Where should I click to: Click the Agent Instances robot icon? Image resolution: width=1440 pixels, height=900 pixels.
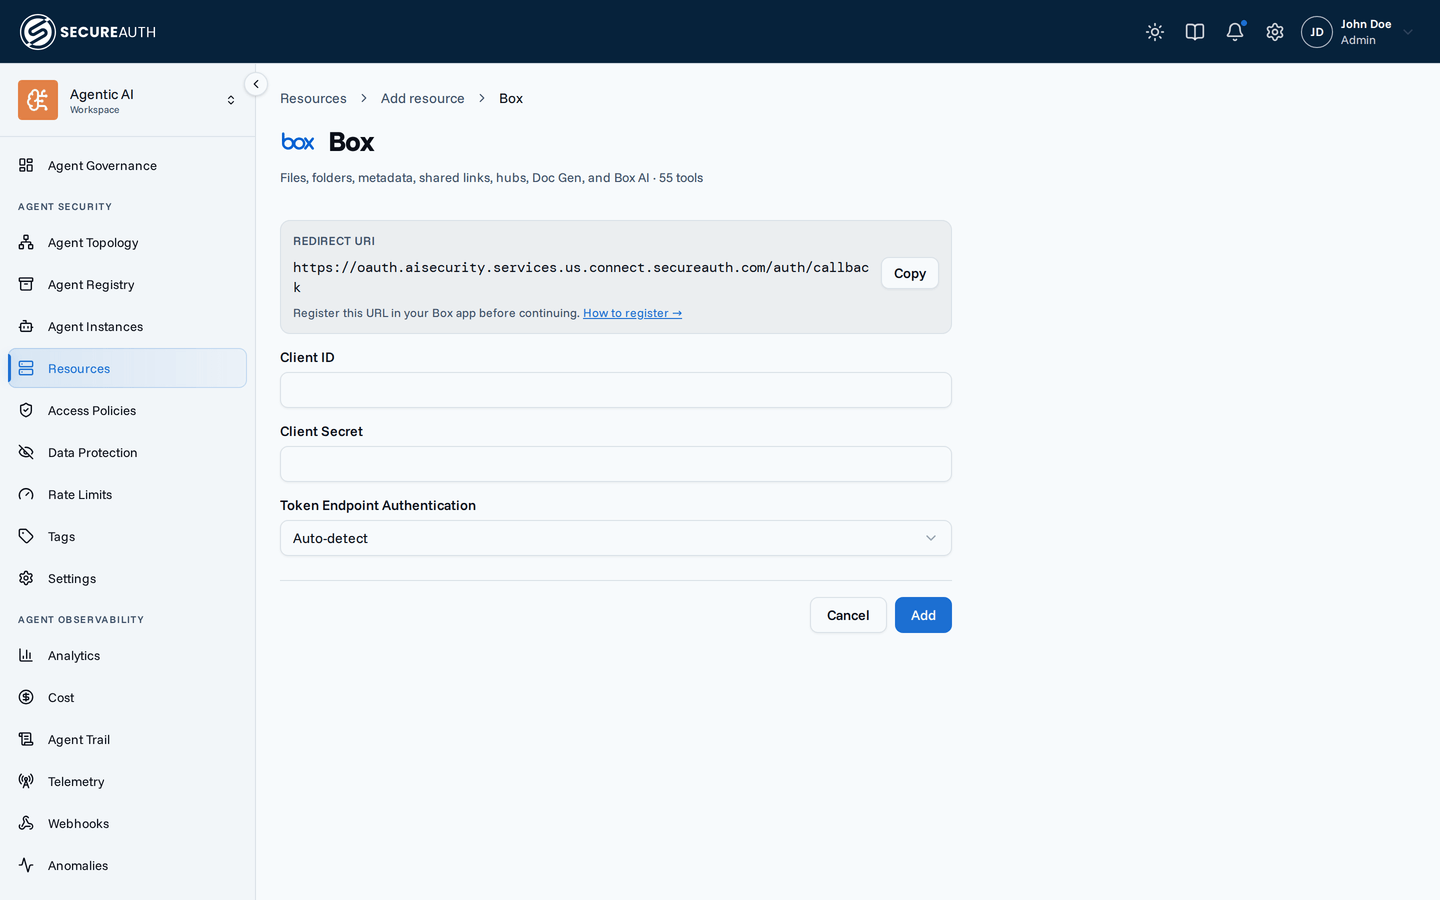[x=26, y=326]
